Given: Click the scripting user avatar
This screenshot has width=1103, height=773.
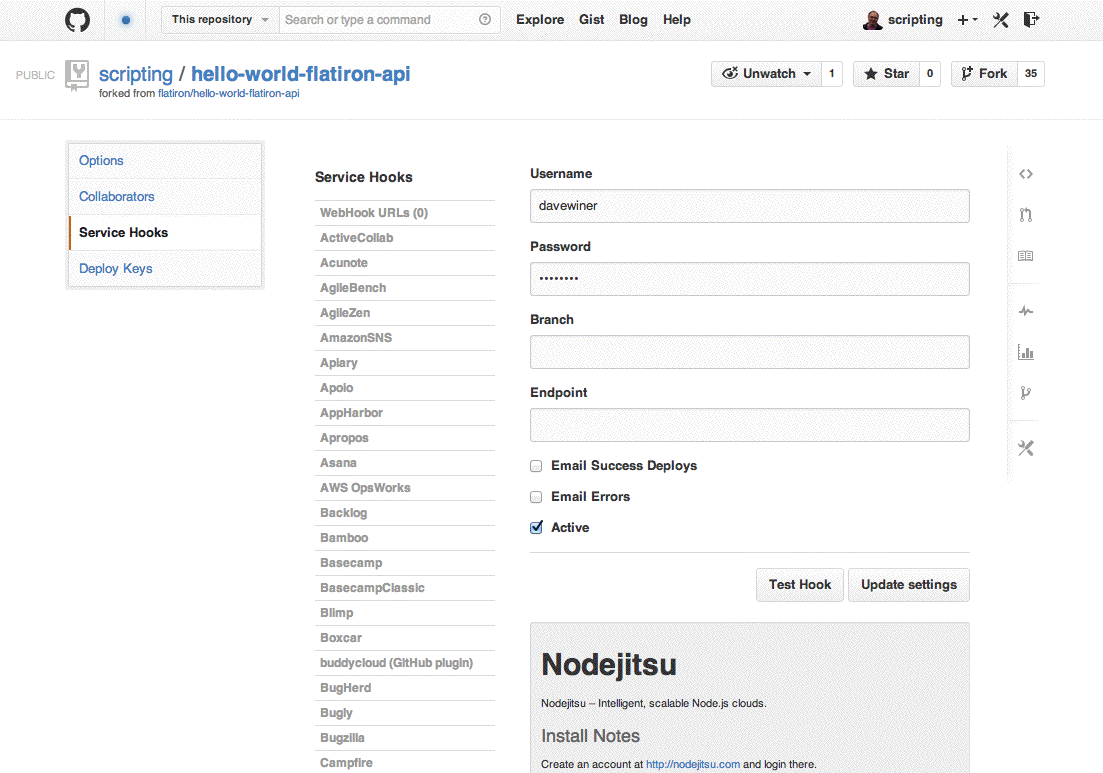Looking at the screenshot, I should [872, 20].
